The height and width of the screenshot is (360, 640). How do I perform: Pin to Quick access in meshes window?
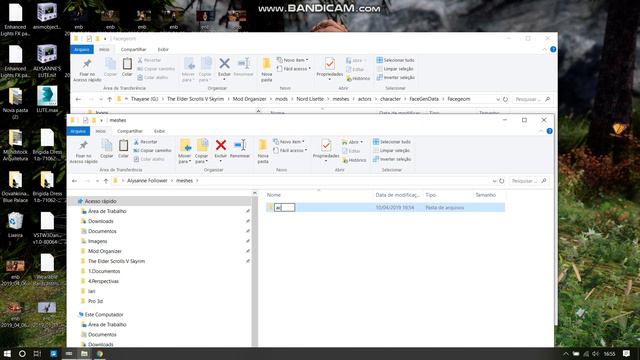[83, 151]
